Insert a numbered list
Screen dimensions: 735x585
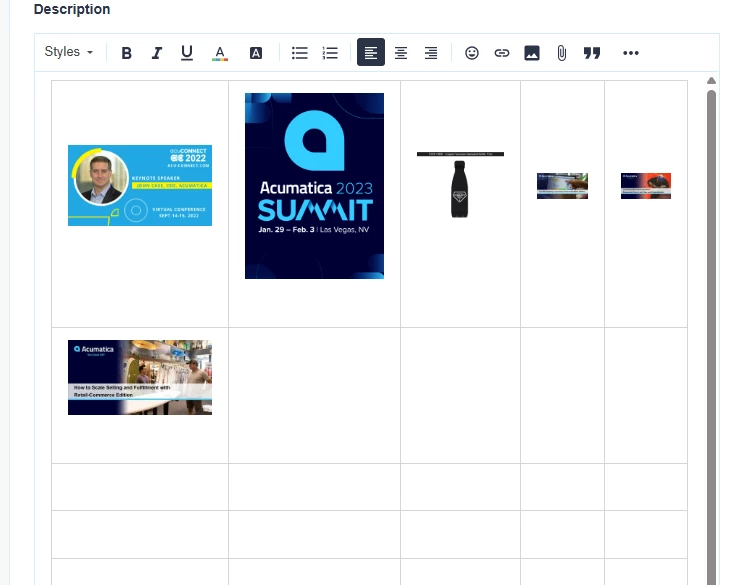point(330,53)
